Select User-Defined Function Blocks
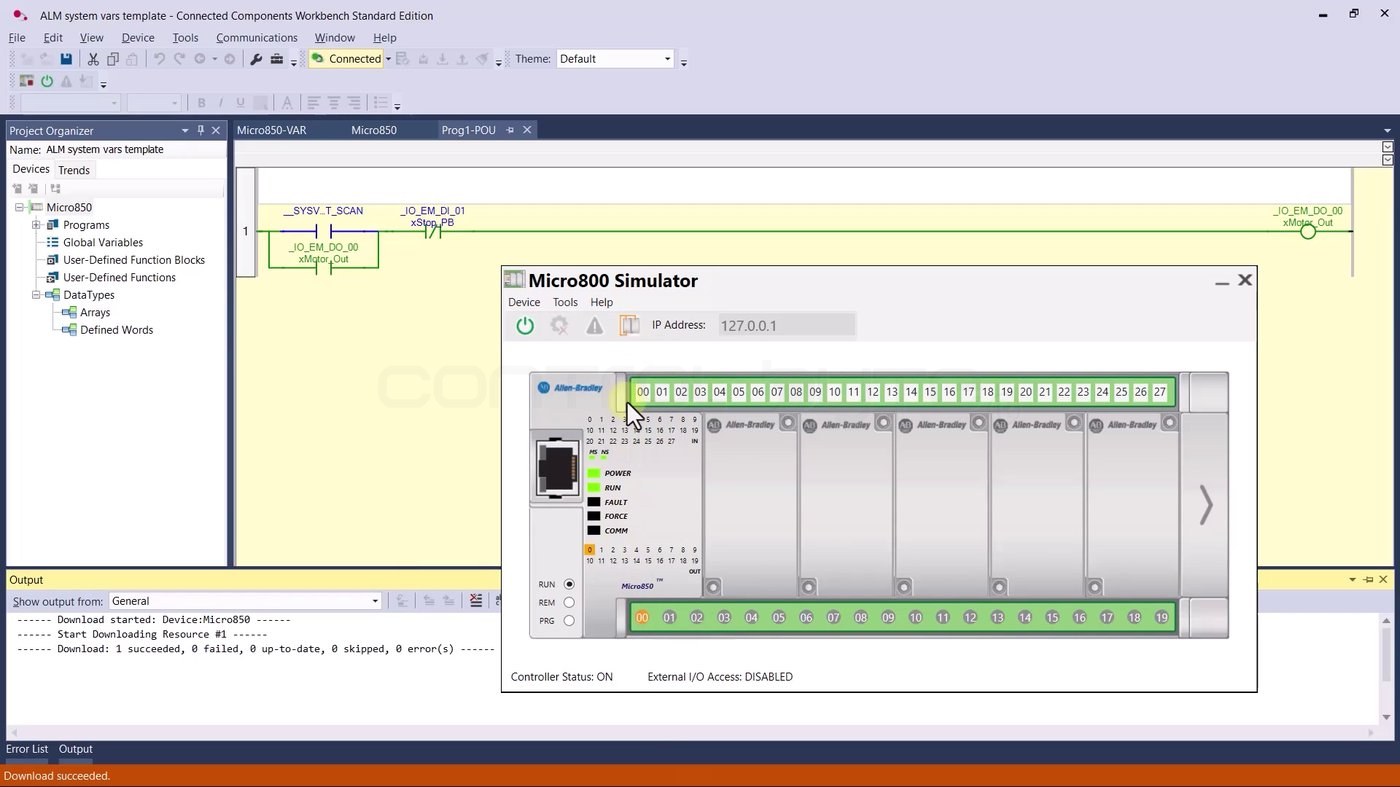The height and width of the screenshot is (787, 1400). click(134, 260)
